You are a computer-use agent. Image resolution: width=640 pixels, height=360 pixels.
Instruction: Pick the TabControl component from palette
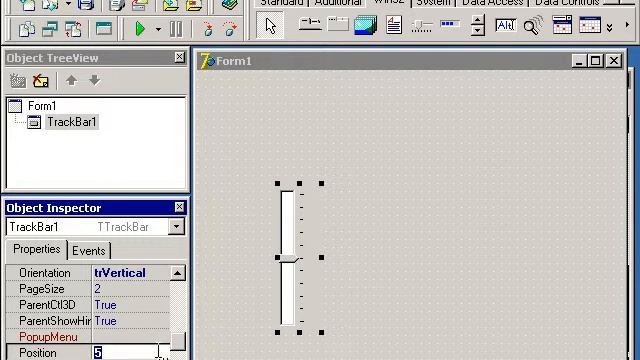310,24
